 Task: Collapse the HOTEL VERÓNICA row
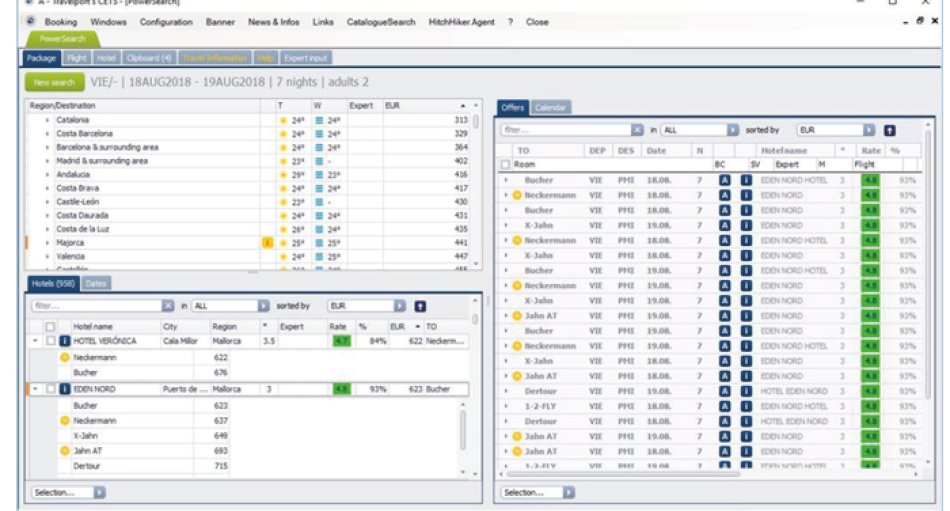click(35, 341)
